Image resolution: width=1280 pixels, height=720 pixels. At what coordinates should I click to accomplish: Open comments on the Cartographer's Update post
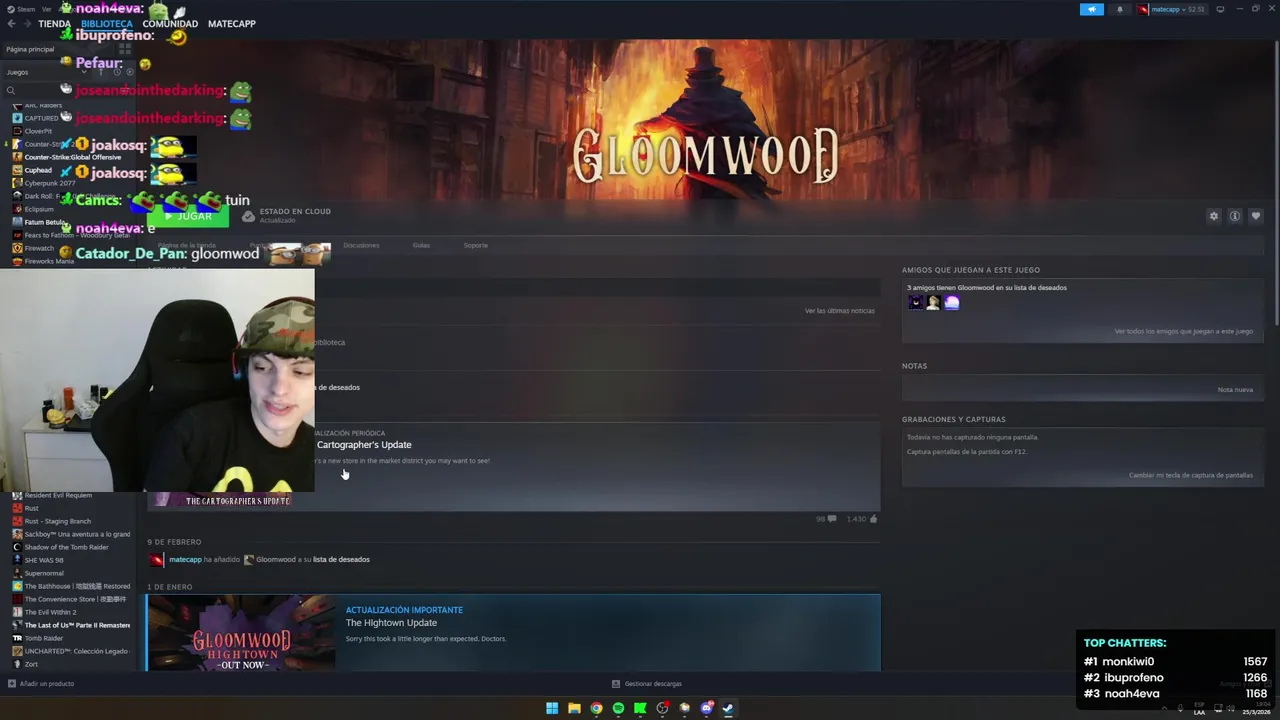click(x=831, y=519)
